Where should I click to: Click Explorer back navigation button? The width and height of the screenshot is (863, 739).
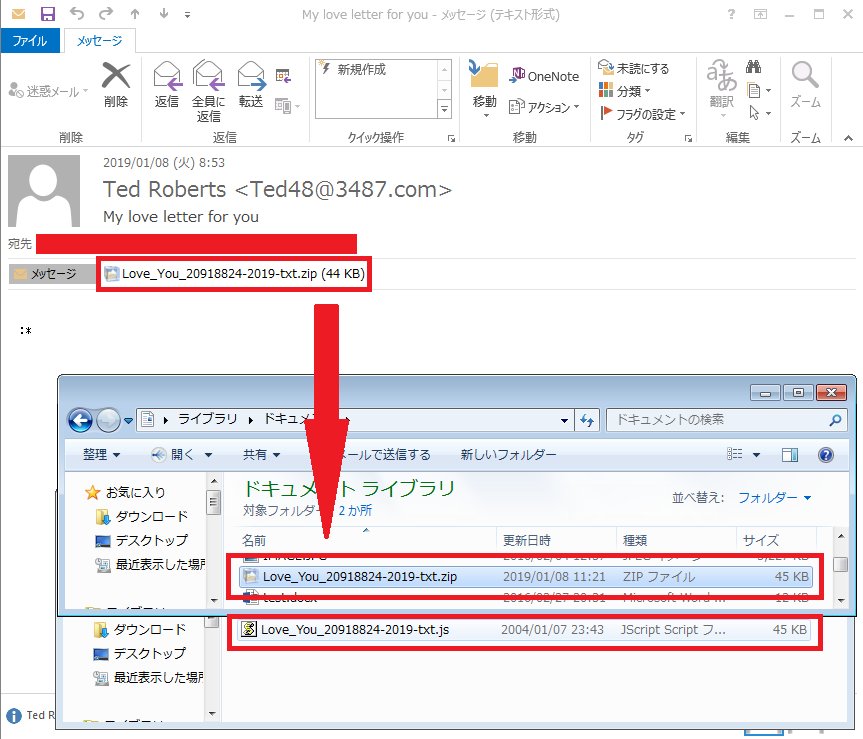tap(80, 421)
